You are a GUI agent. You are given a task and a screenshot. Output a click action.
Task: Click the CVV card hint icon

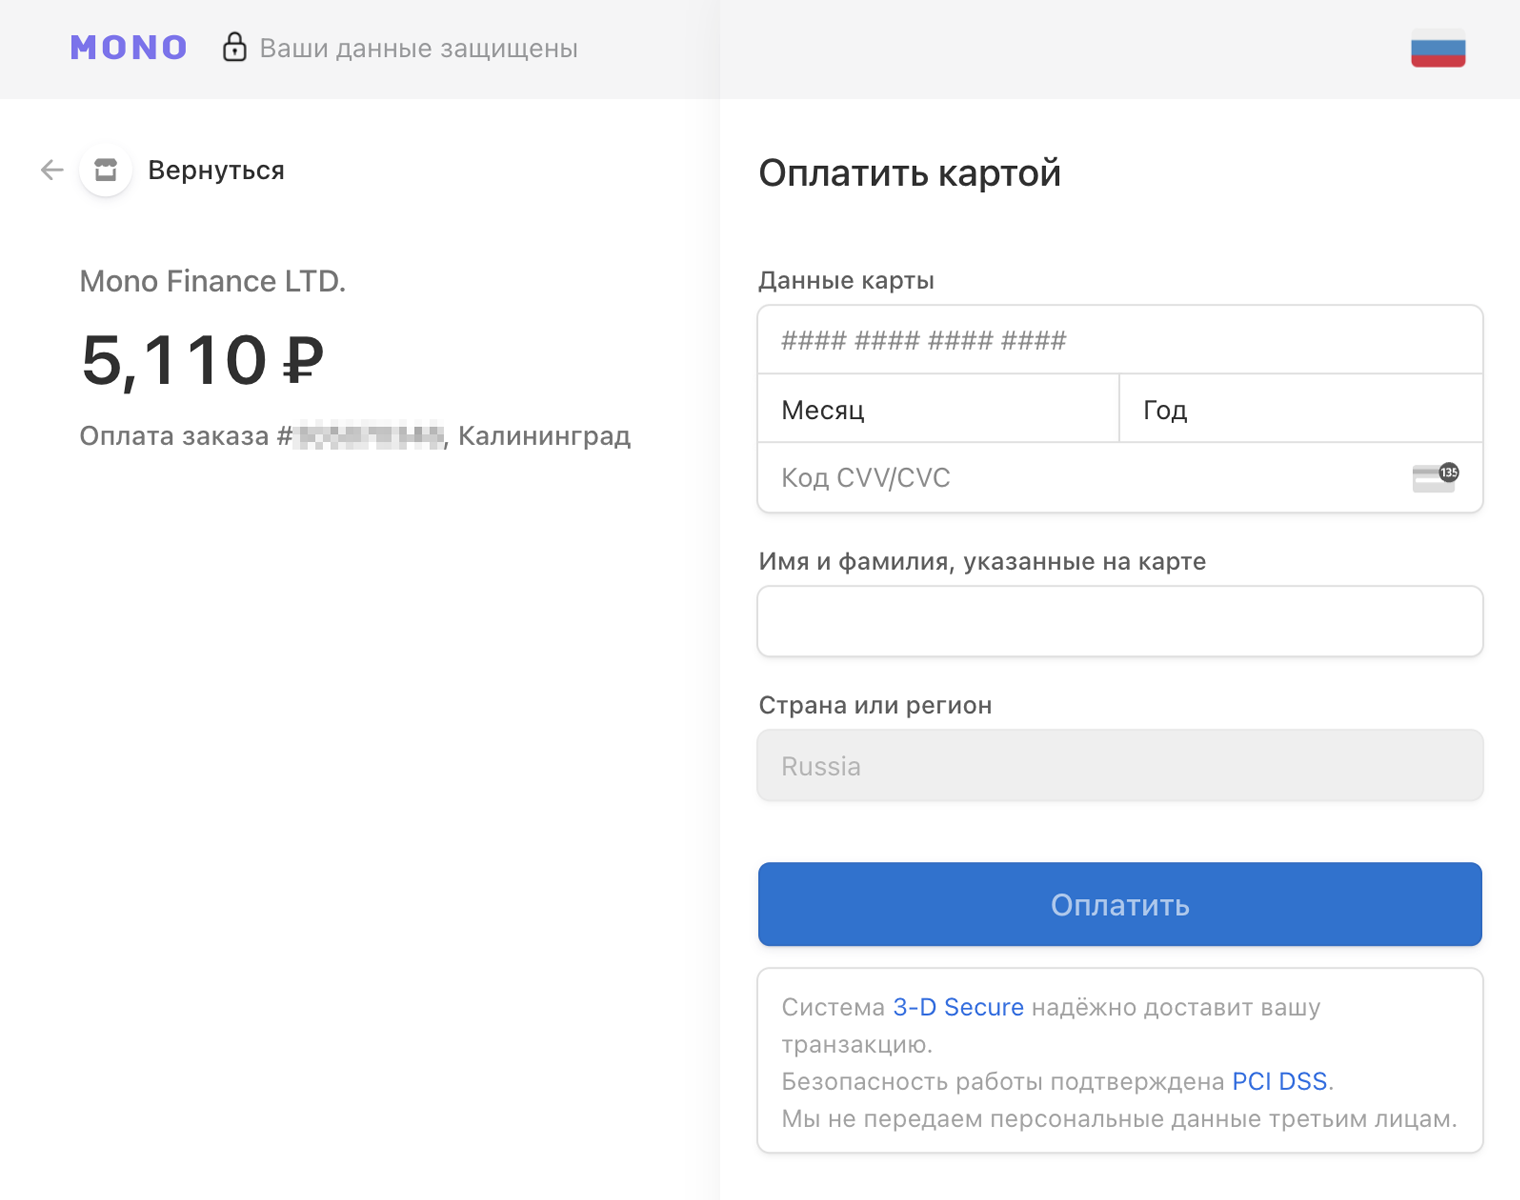[x=1435, y=478]
